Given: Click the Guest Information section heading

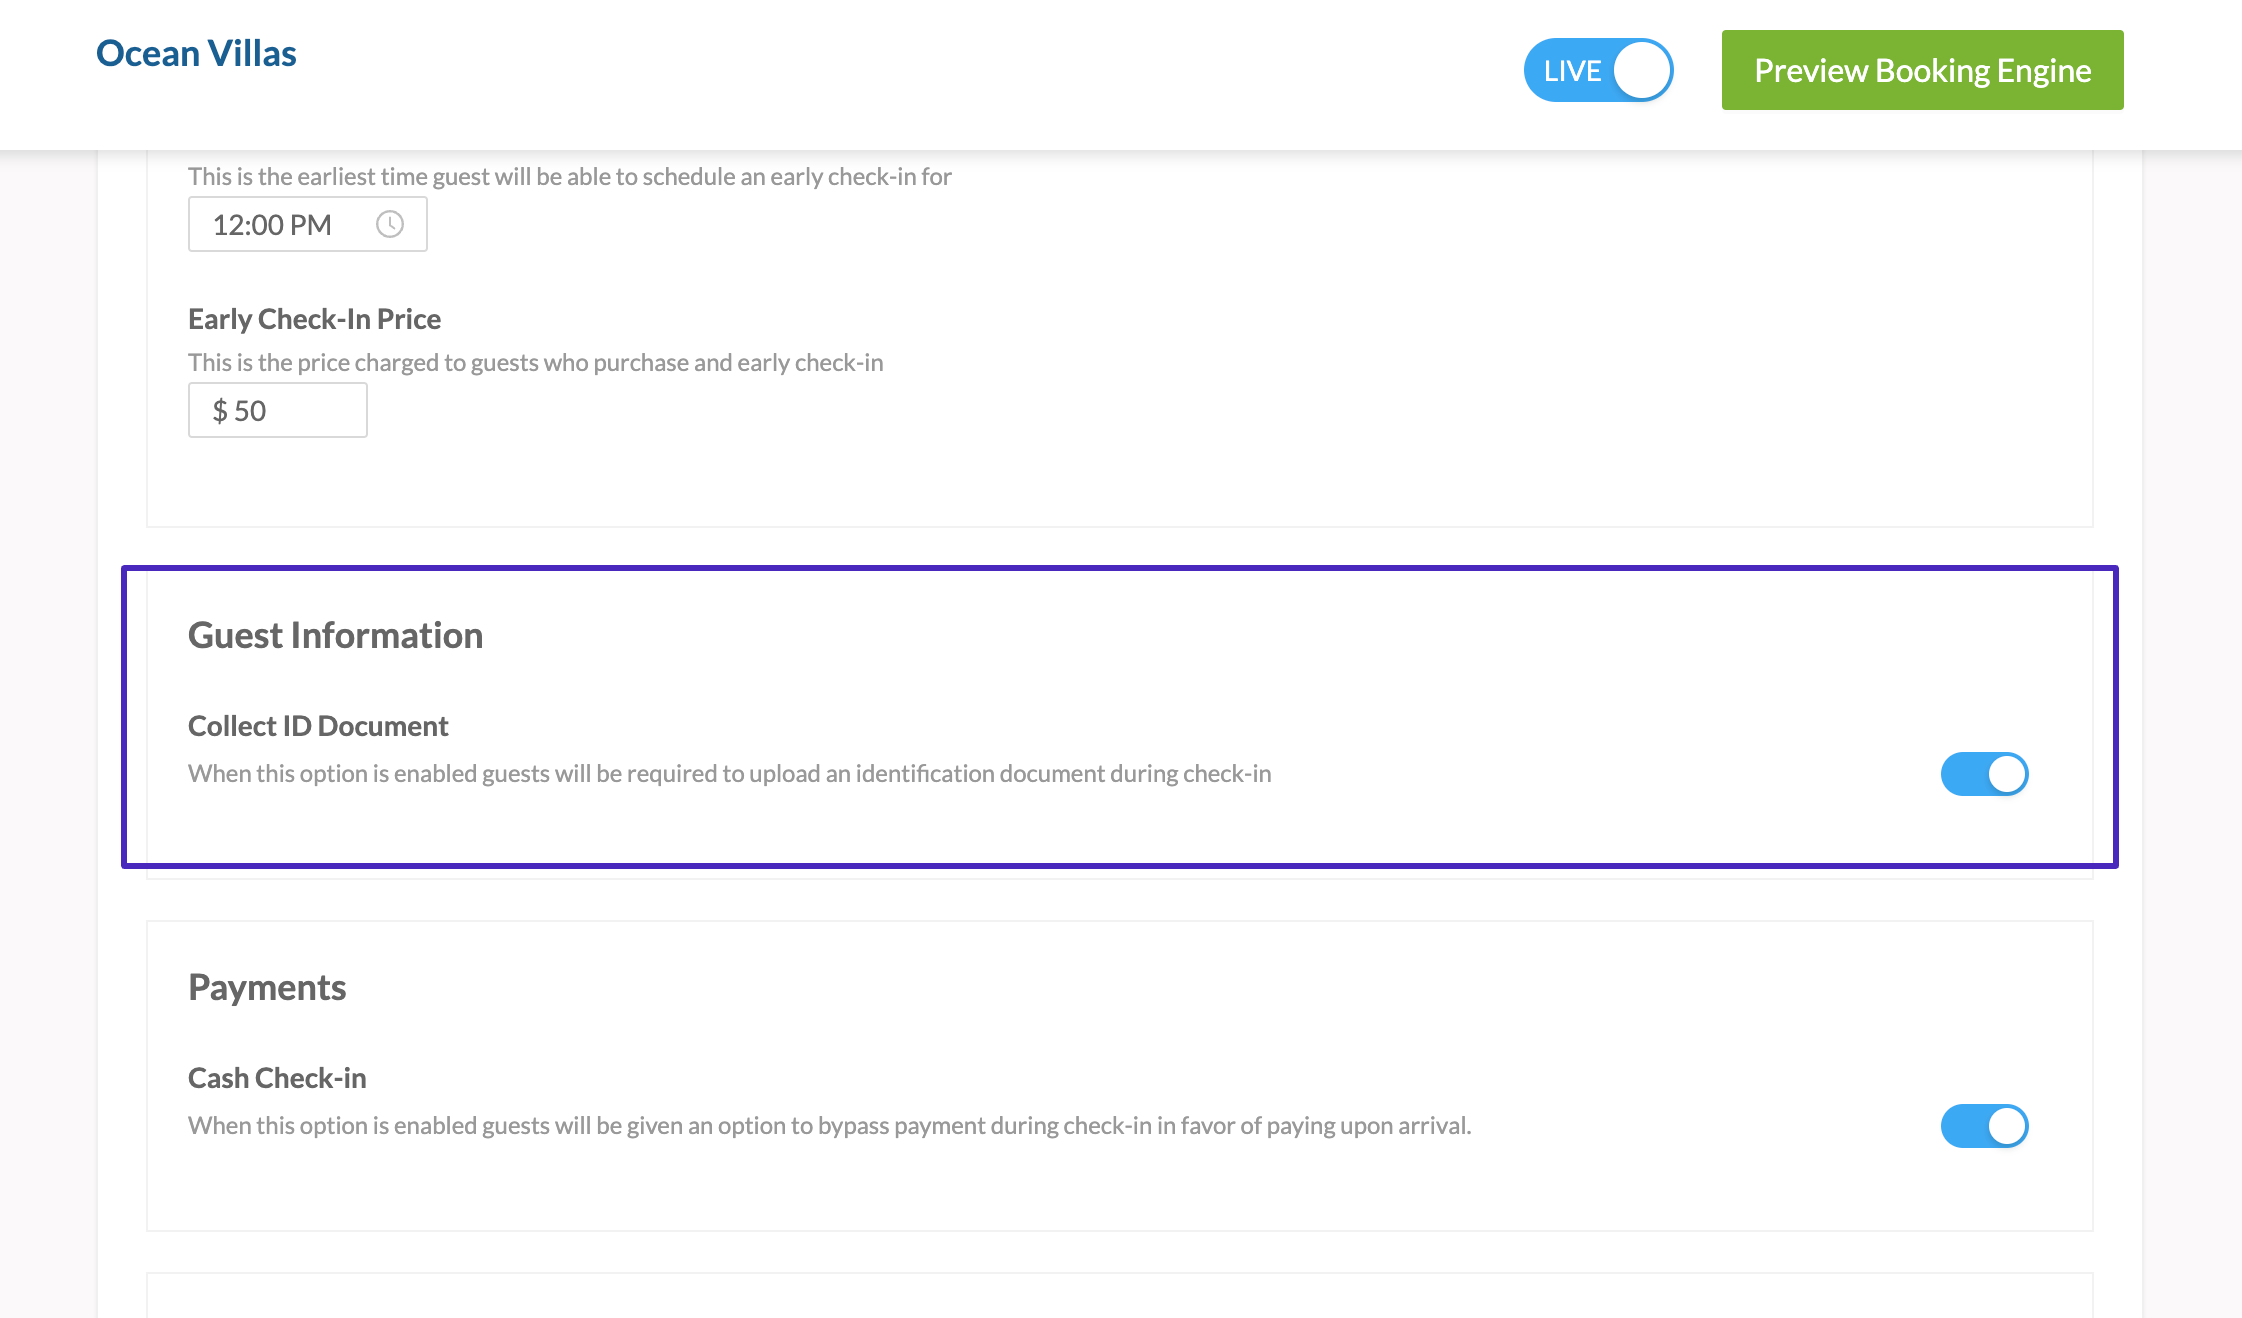Looking at the screenshot, I should [x=335, y=635].
